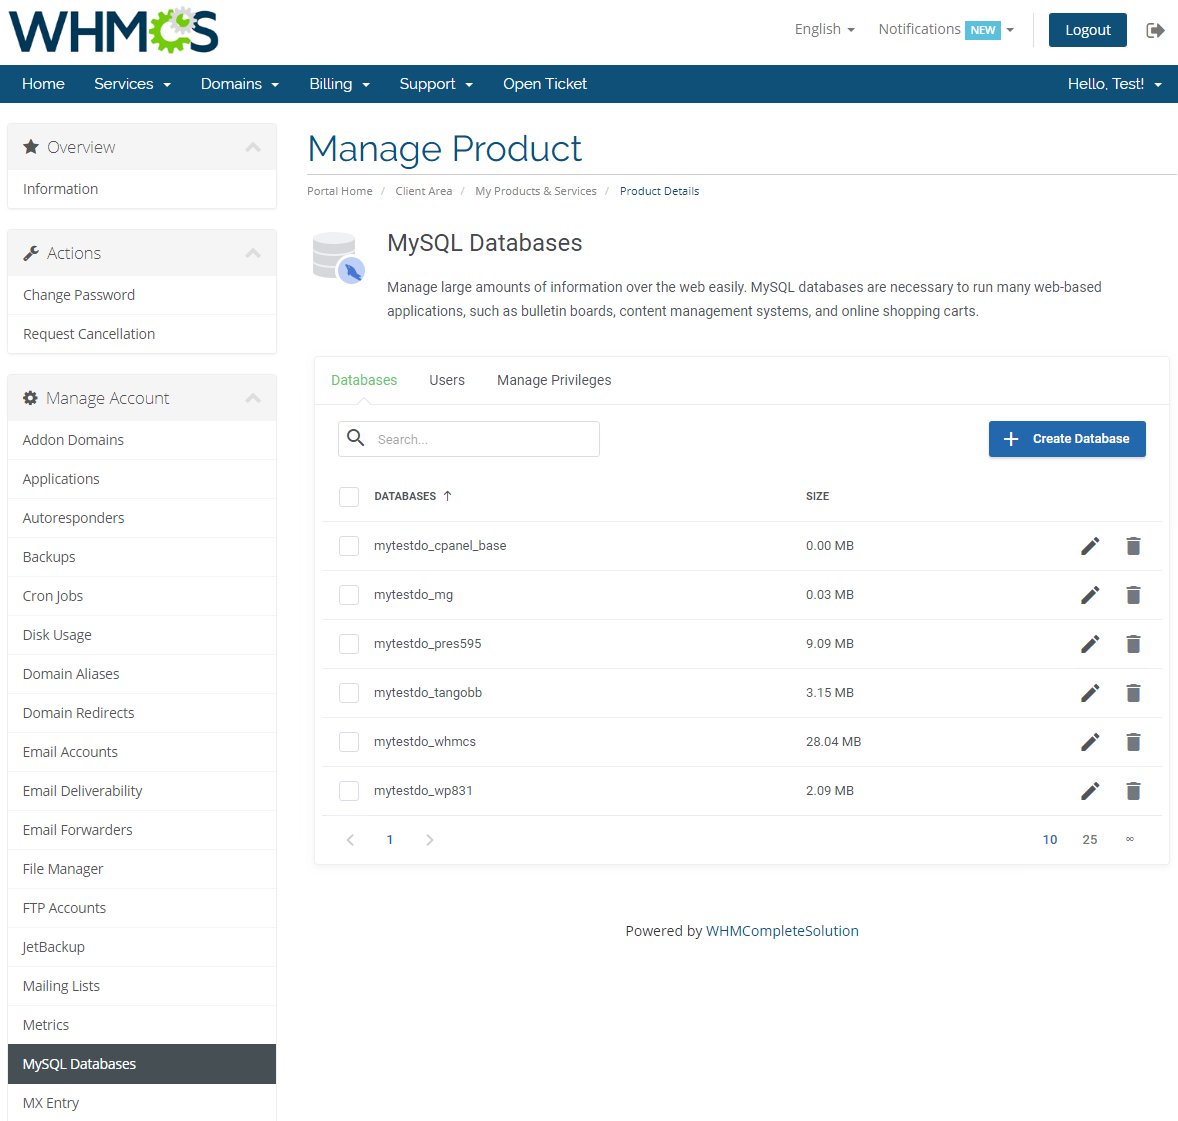This screenshot has width=1178, height=1121.
Task: Open the Powered by WHMCompleteSolution link
Action: point(783,930)
